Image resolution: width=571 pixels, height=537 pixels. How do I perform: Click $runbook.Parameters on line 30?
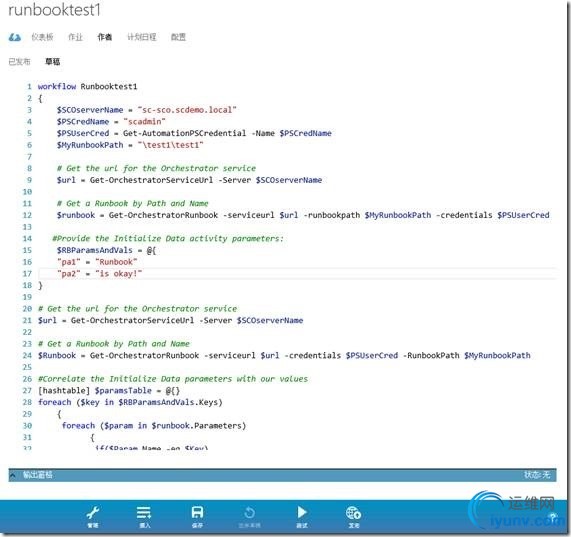point(199,425)
